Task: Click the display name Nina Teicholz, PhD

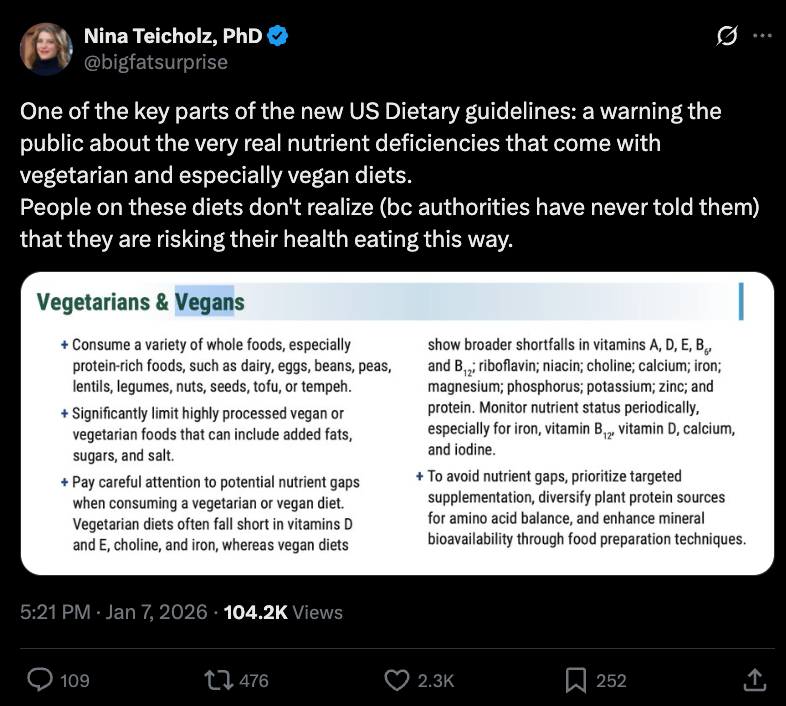Action: [x=172, y=36]
